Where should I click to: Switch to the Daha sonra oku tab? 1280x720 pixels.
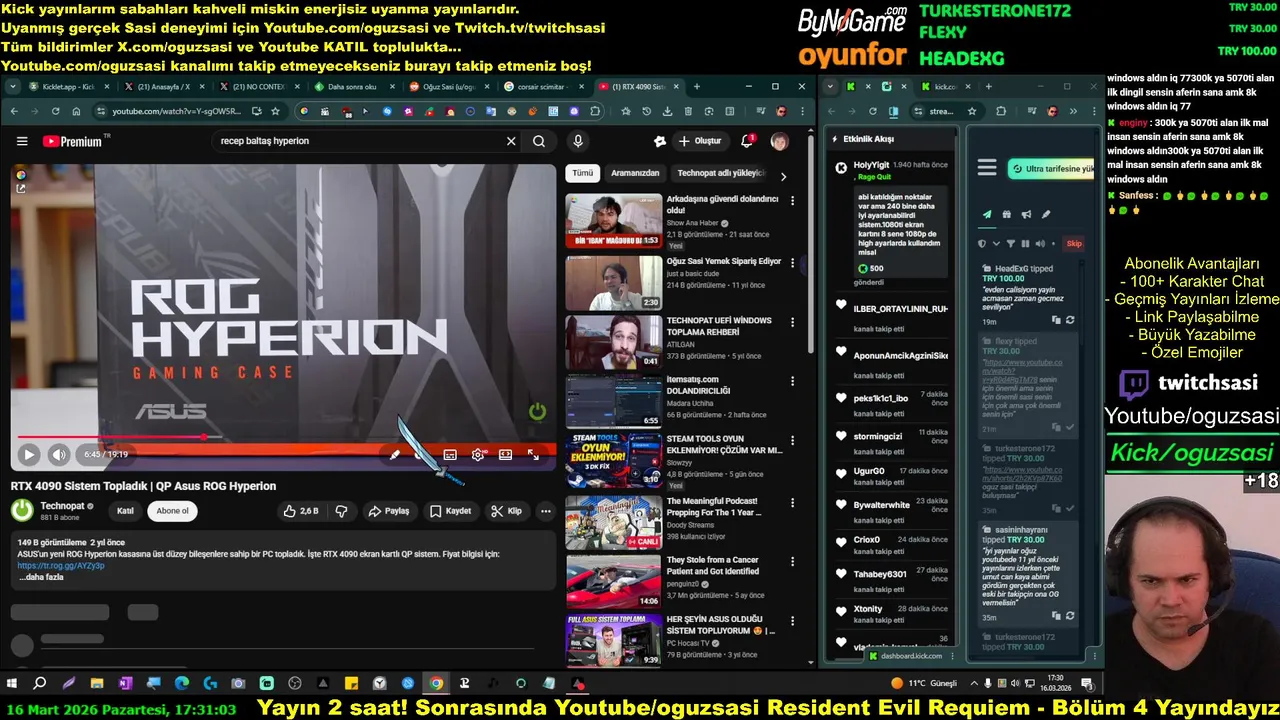(352, 87)
